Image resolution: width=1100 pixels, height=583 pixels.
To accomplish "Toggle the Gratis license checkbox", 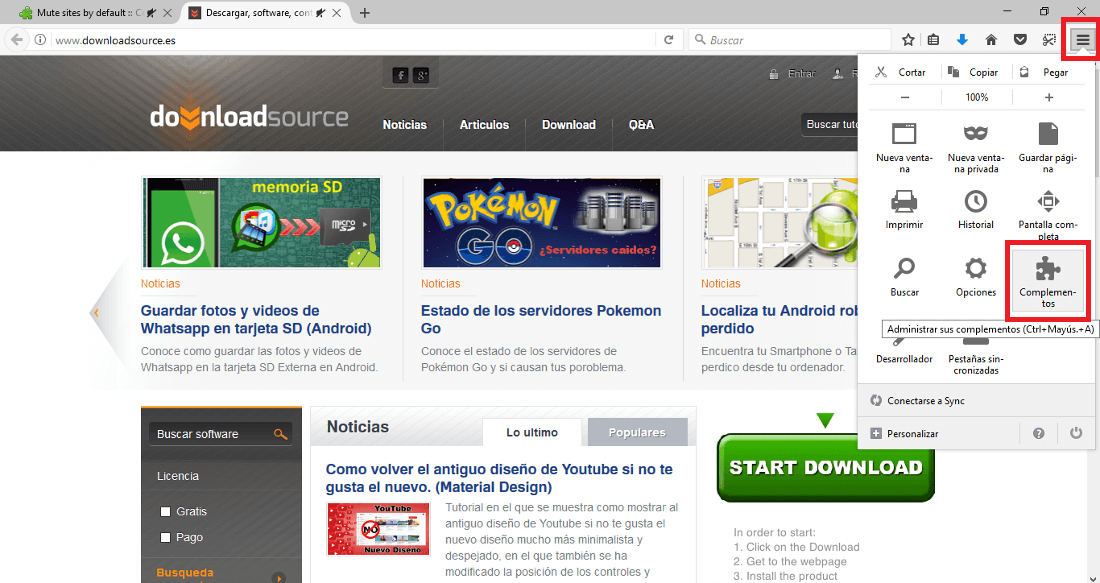I will point(166,511).
